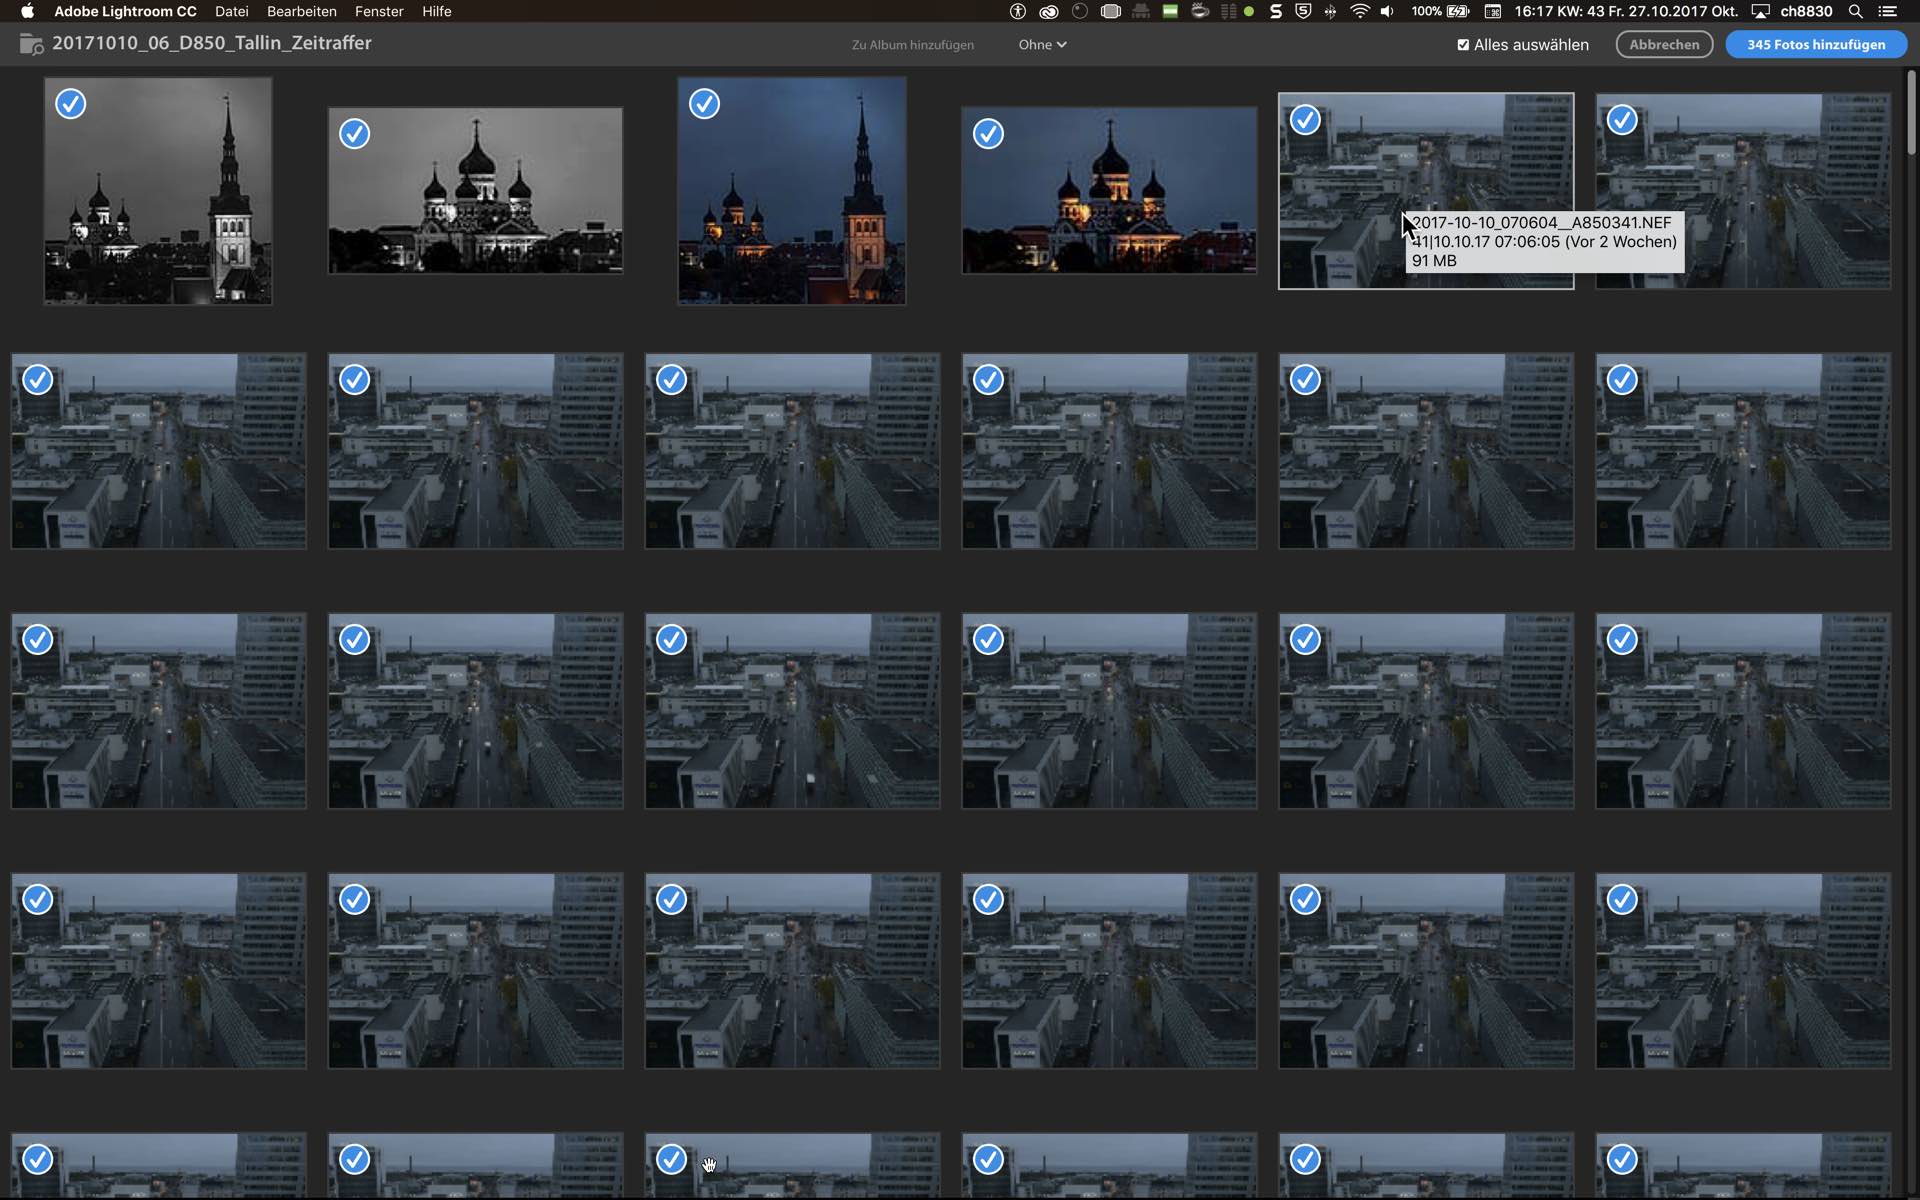Uncheck first cityscape thumbnail in second row
Screen dimensions: 1920x1200
(x=37, y=380)
